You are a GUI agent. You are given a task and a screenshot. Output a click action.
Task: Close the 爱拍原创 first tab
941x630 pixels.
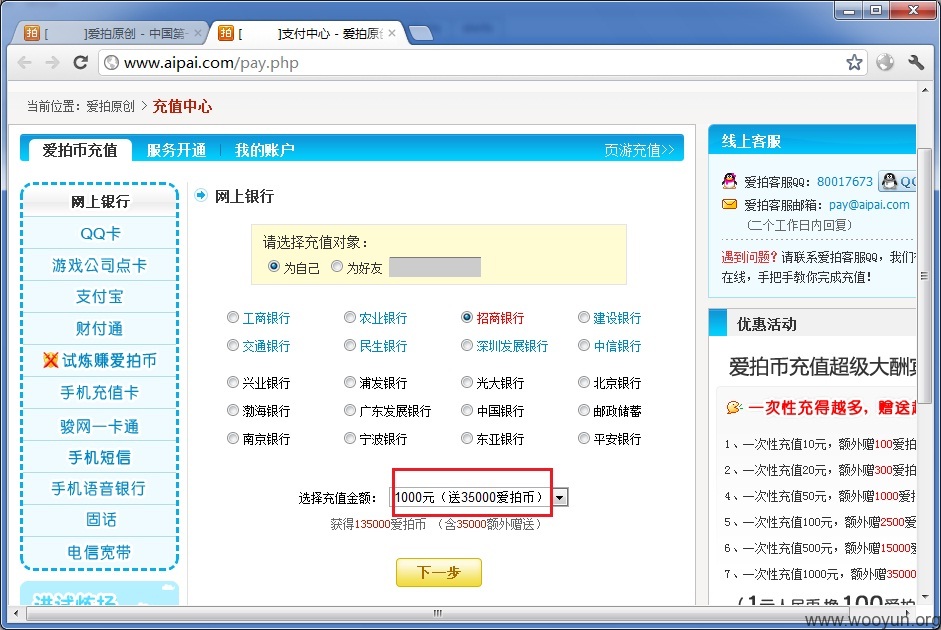click(197, 33)
